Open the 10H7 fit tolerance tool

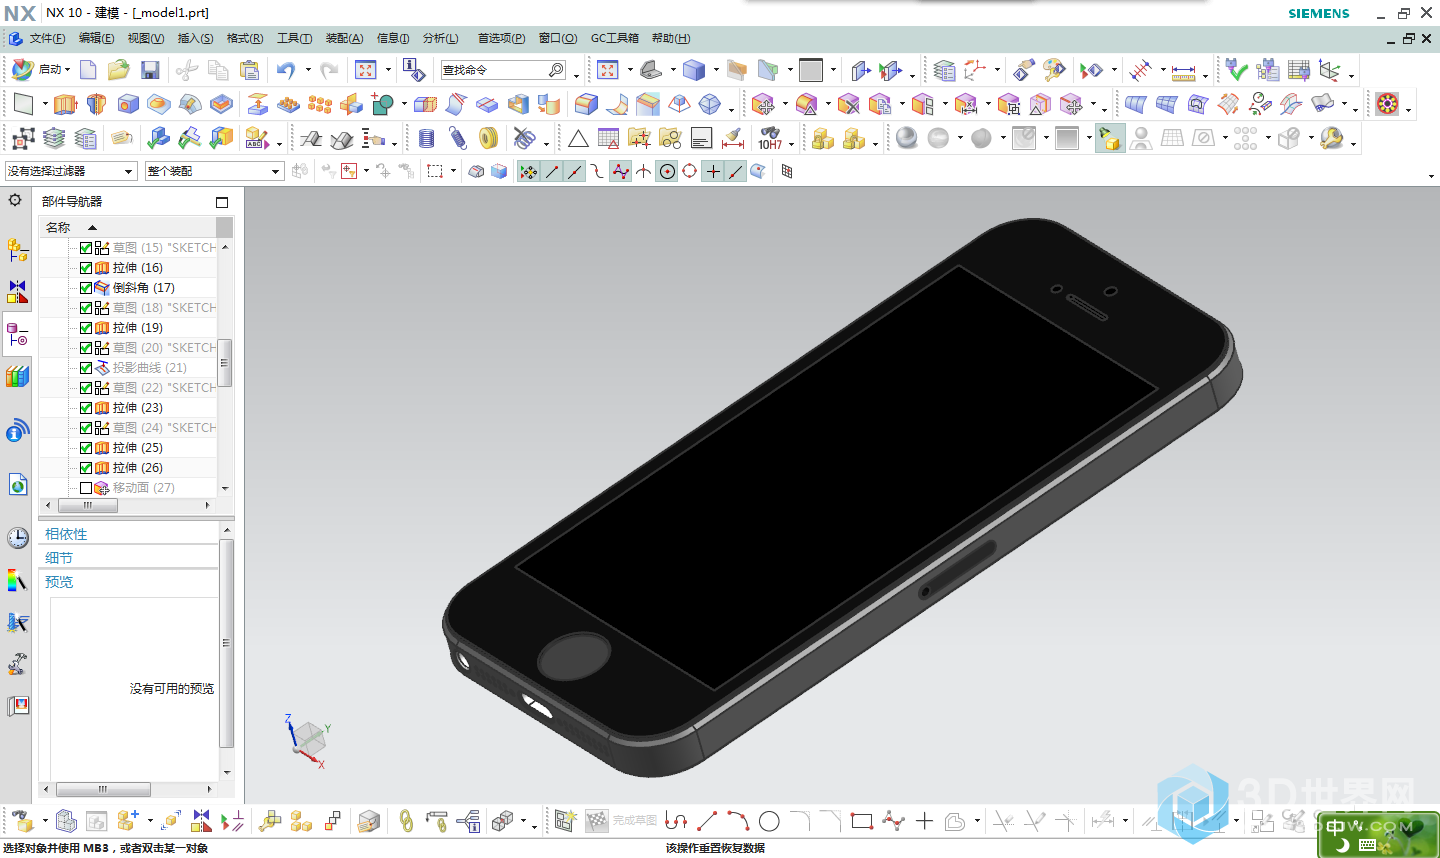pyautogui.click(x=770, y=138)
